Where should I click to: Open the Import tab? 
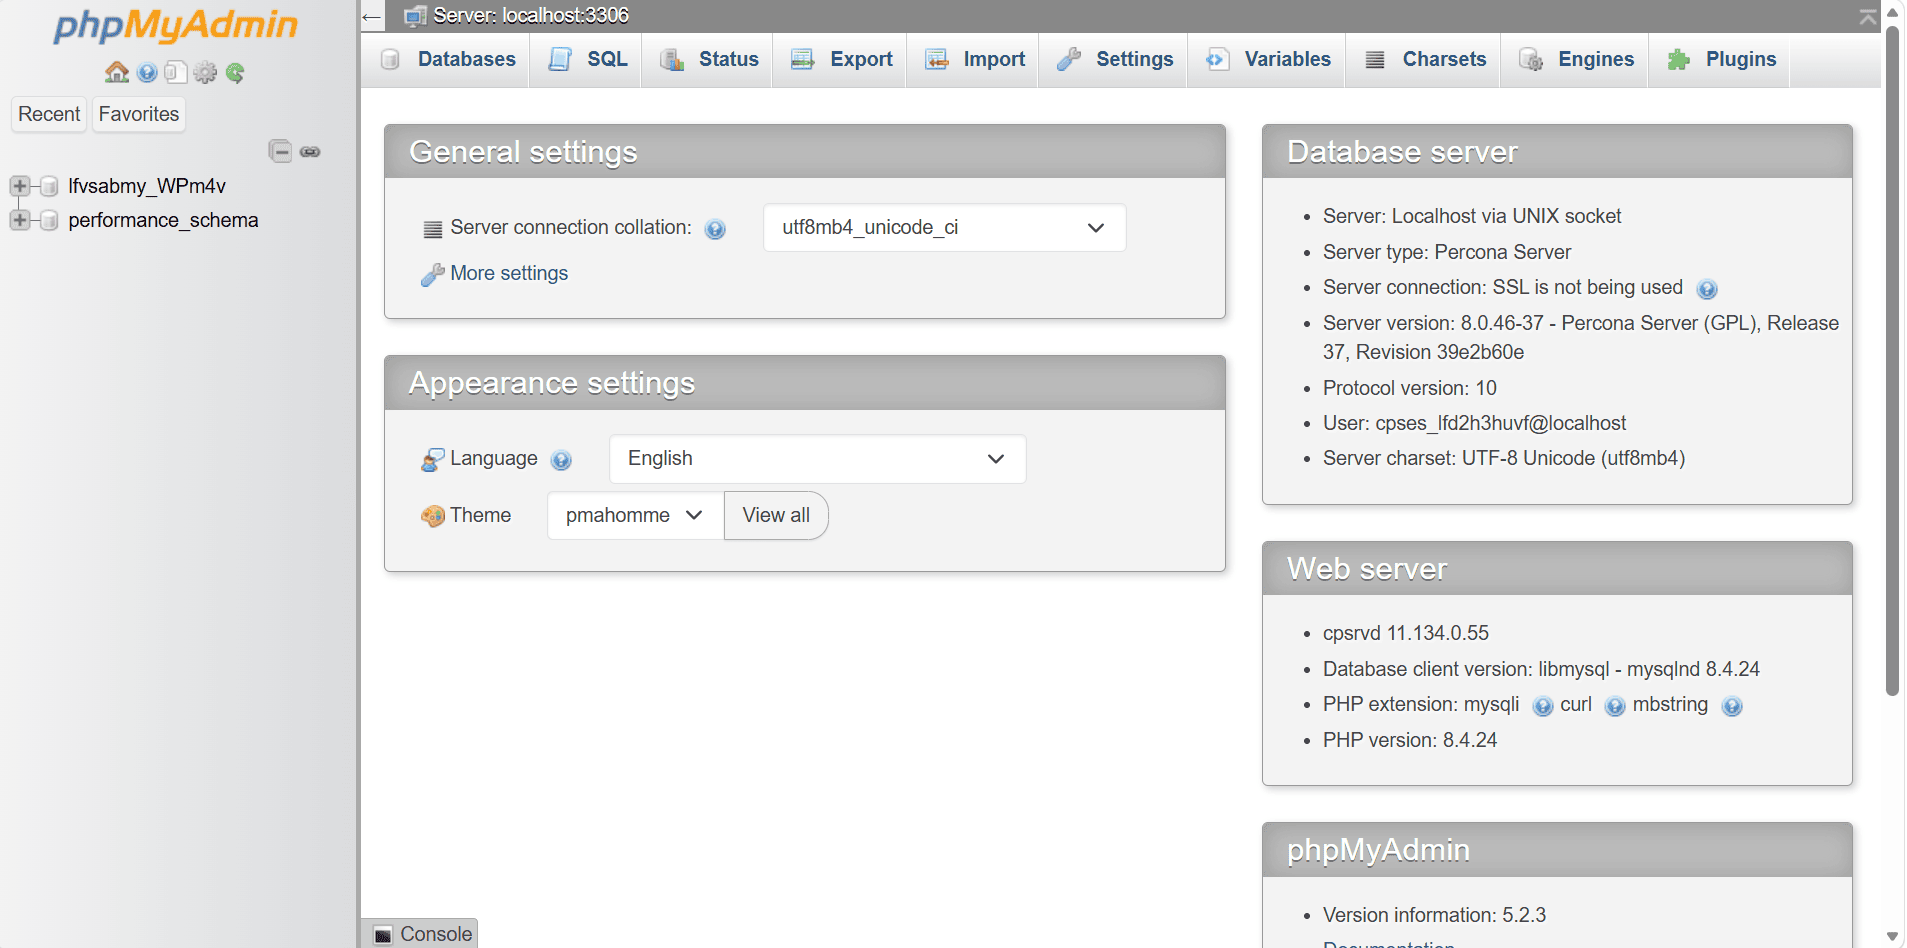975,60
